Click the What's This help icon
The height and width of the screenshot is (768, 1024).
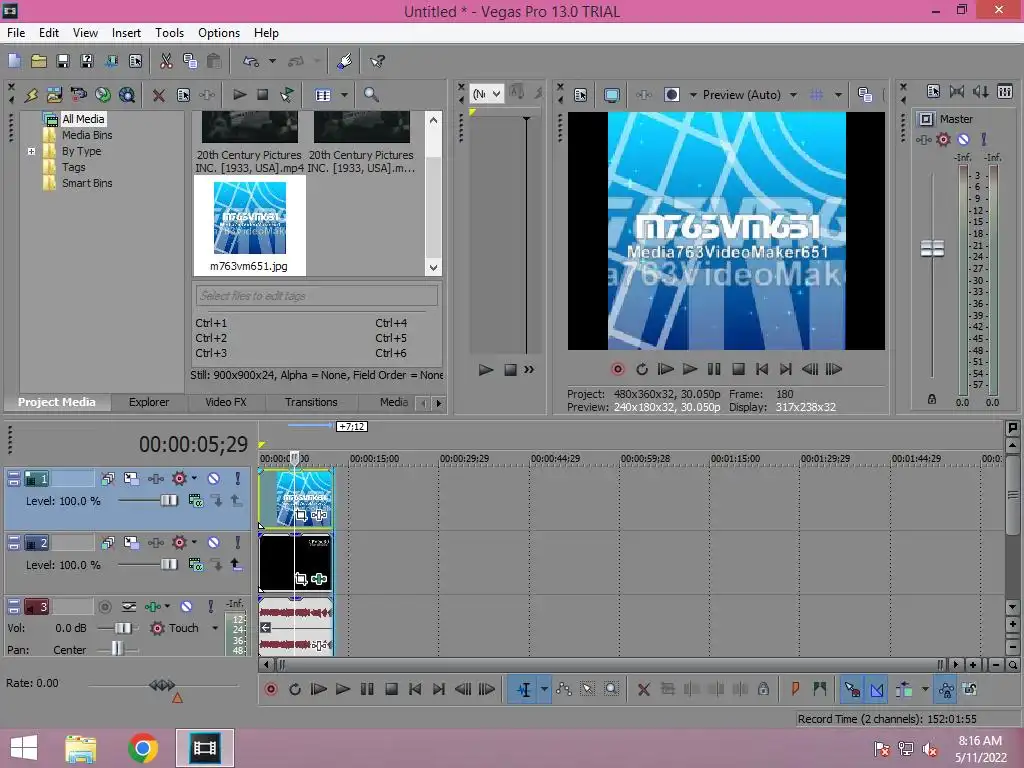click(377, 61)
